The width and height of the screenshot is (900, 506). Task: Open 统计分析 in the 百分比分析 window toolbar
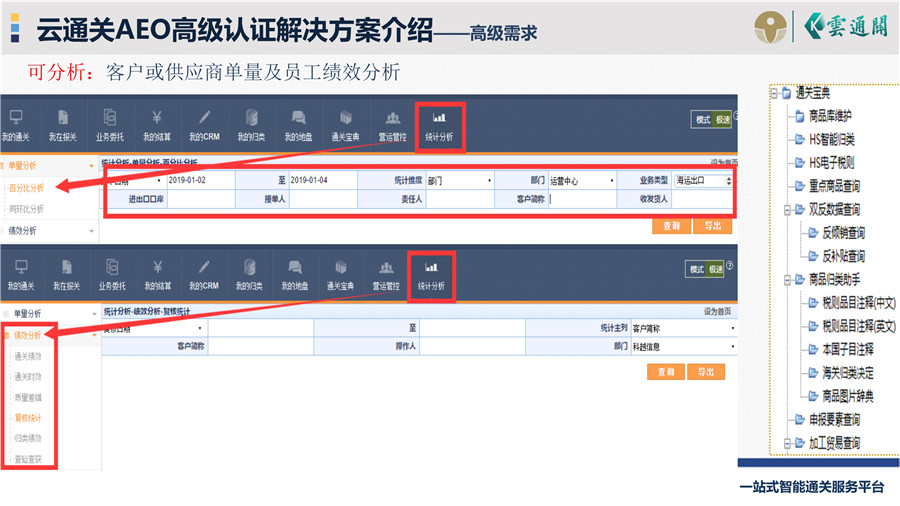(x=439, y=126)
